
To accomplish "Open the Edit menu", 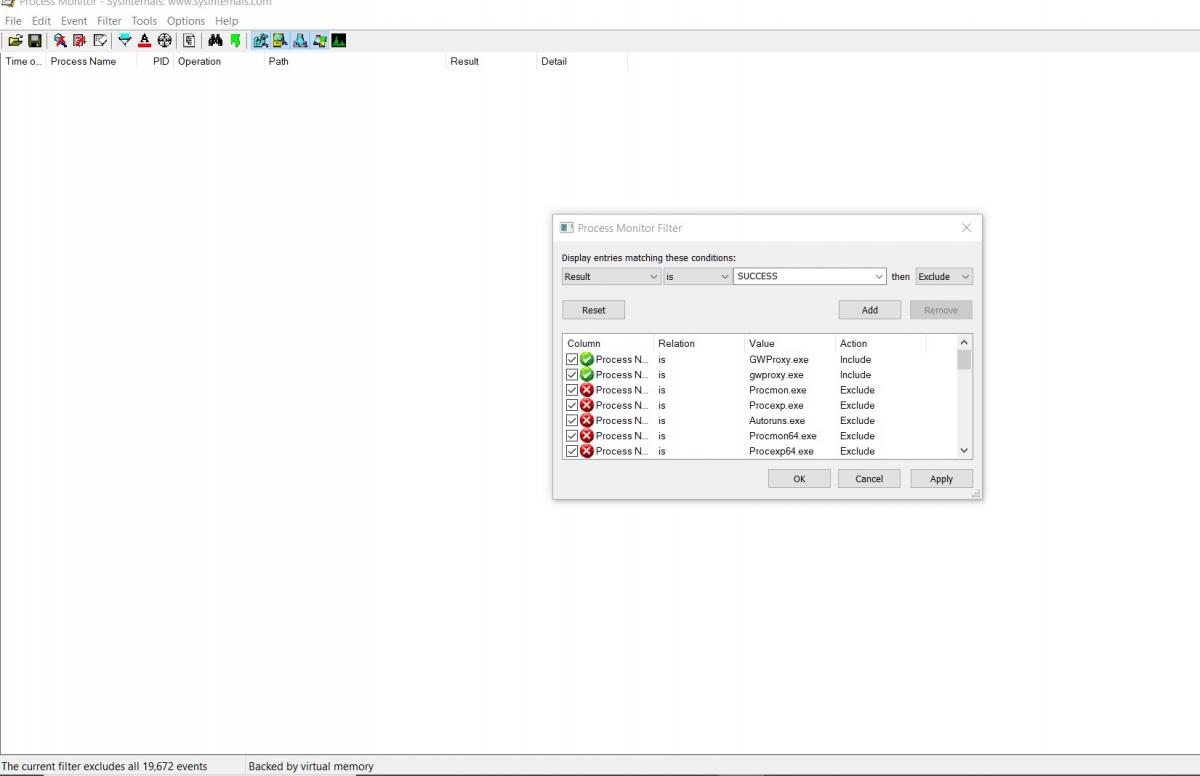I will (x=41, y=20).
